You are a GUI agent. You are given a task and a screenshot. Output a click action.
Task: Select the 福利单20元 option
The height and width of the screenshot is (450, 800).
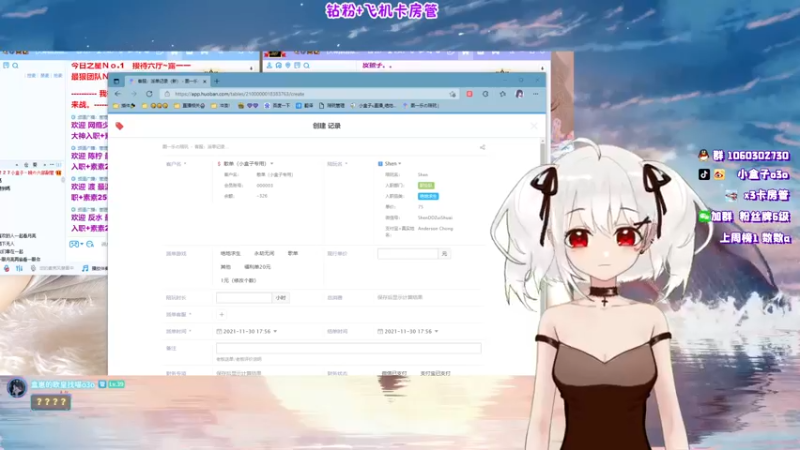click(x=257, y=267)
